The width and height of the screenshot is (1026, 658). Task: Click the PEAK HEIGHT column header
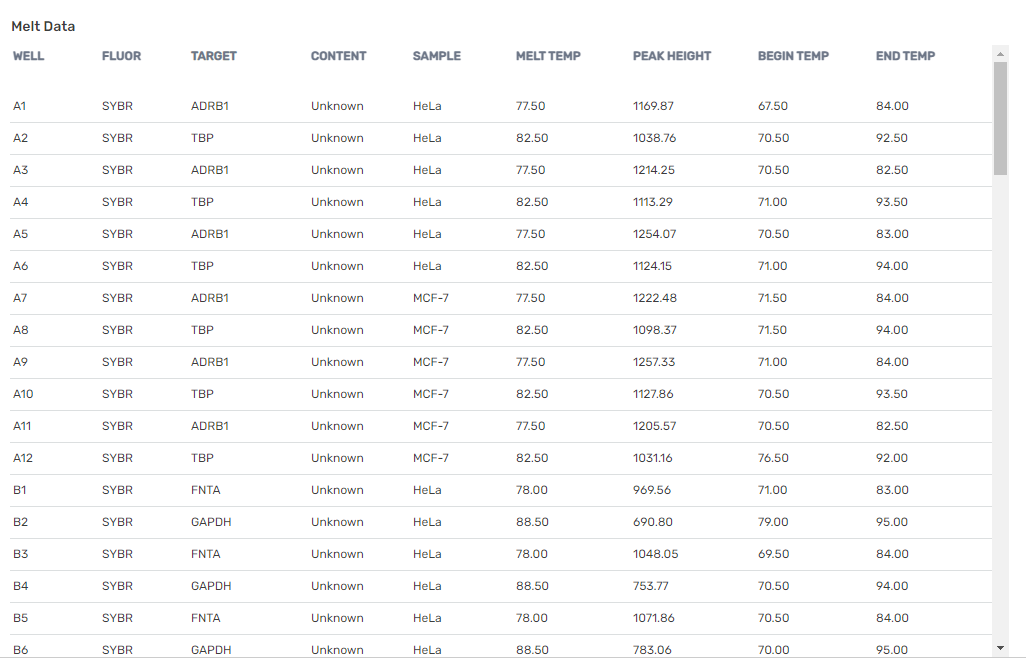click(x=672, y=56)
